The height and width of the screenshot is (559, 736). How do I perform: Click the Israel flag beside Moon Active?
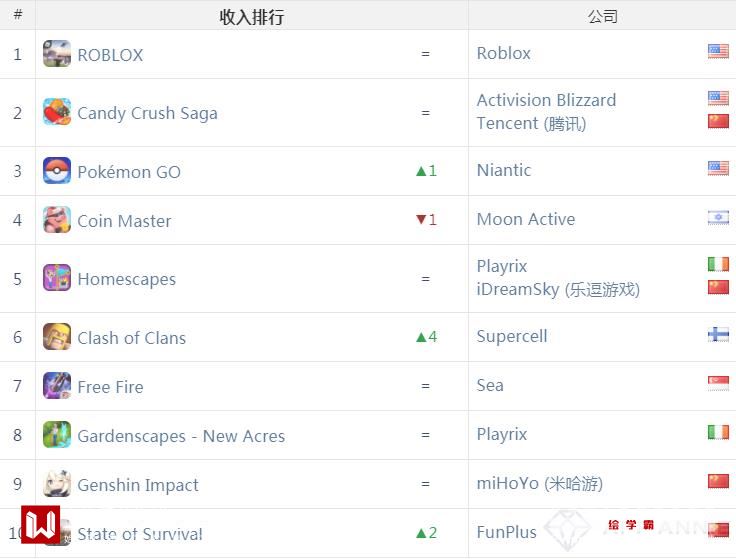pos(718,218)
